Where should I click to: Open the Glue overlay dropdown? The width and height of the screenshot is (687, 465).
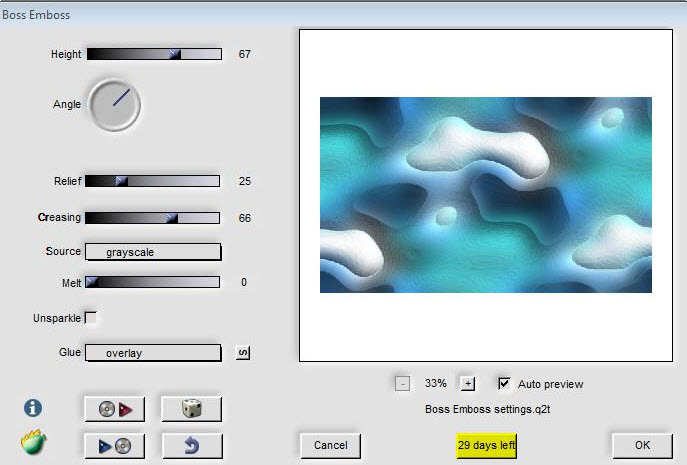(153, 353)
